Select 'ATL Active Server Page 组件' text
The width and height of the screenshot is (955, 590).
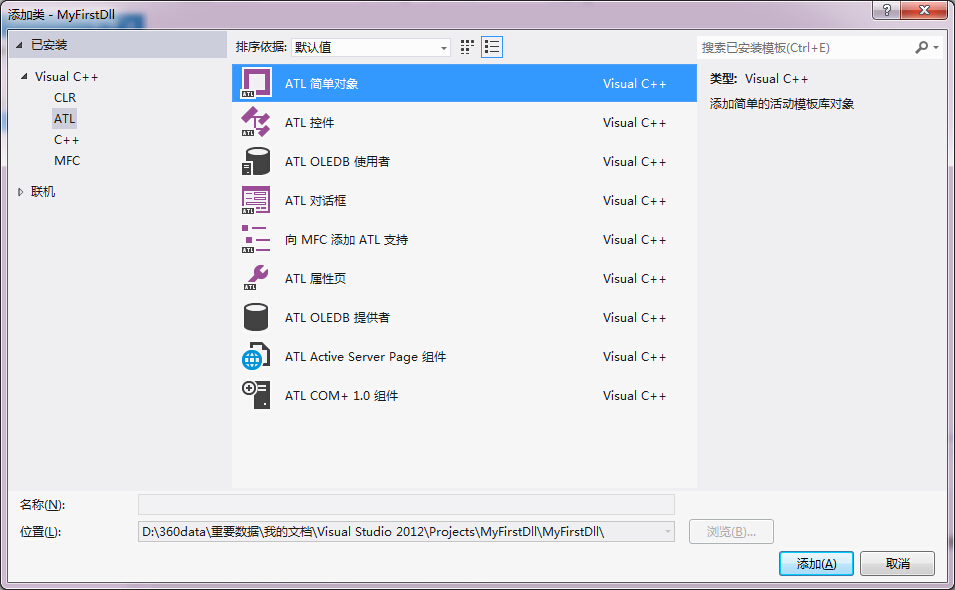(365, 356)
